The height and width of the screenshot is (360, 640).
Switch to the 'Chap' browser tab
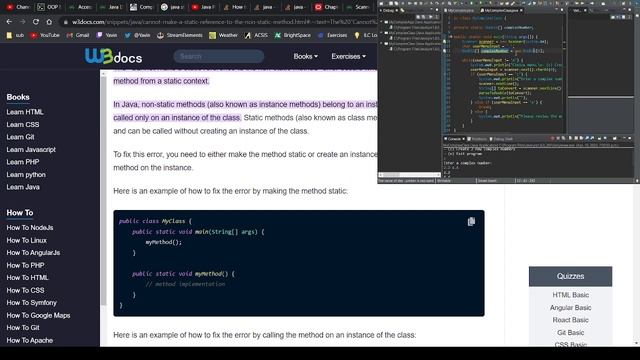pos(326,7)
